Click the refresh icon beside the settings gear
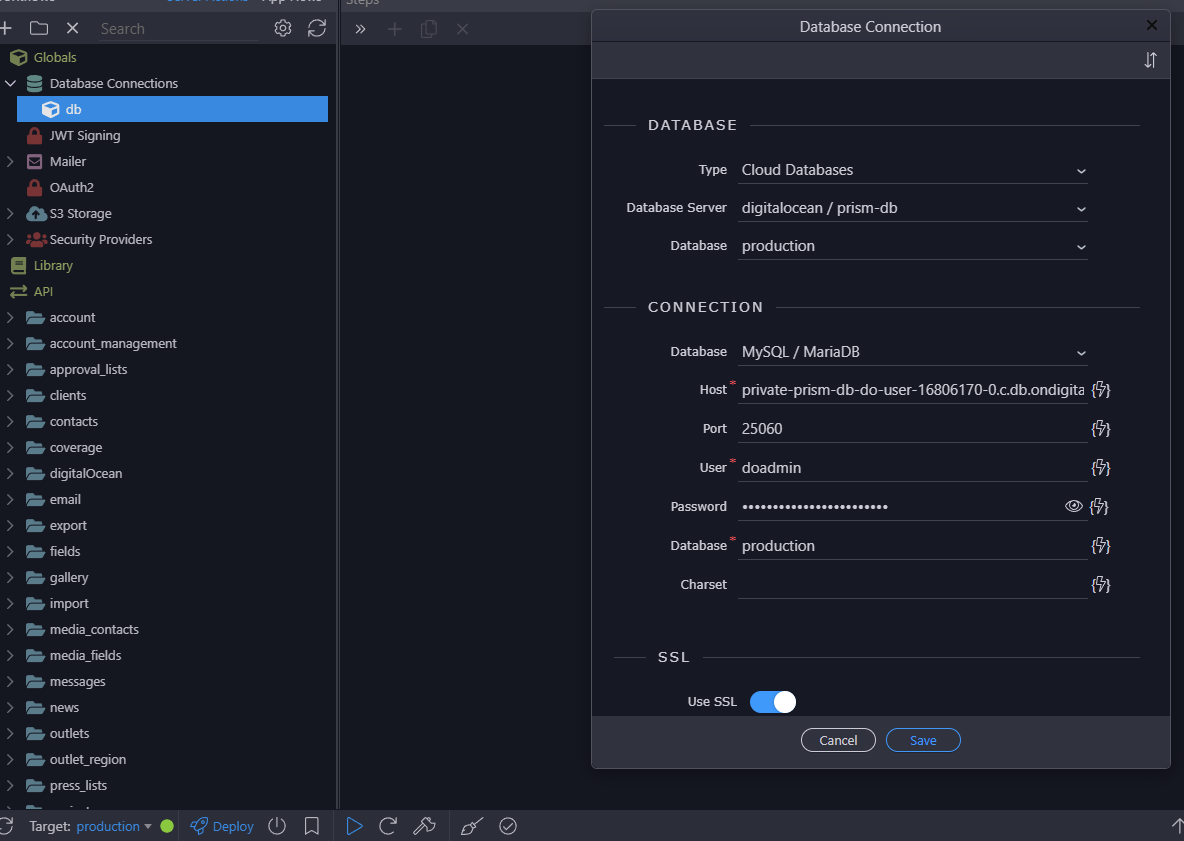 click(317, 29)
